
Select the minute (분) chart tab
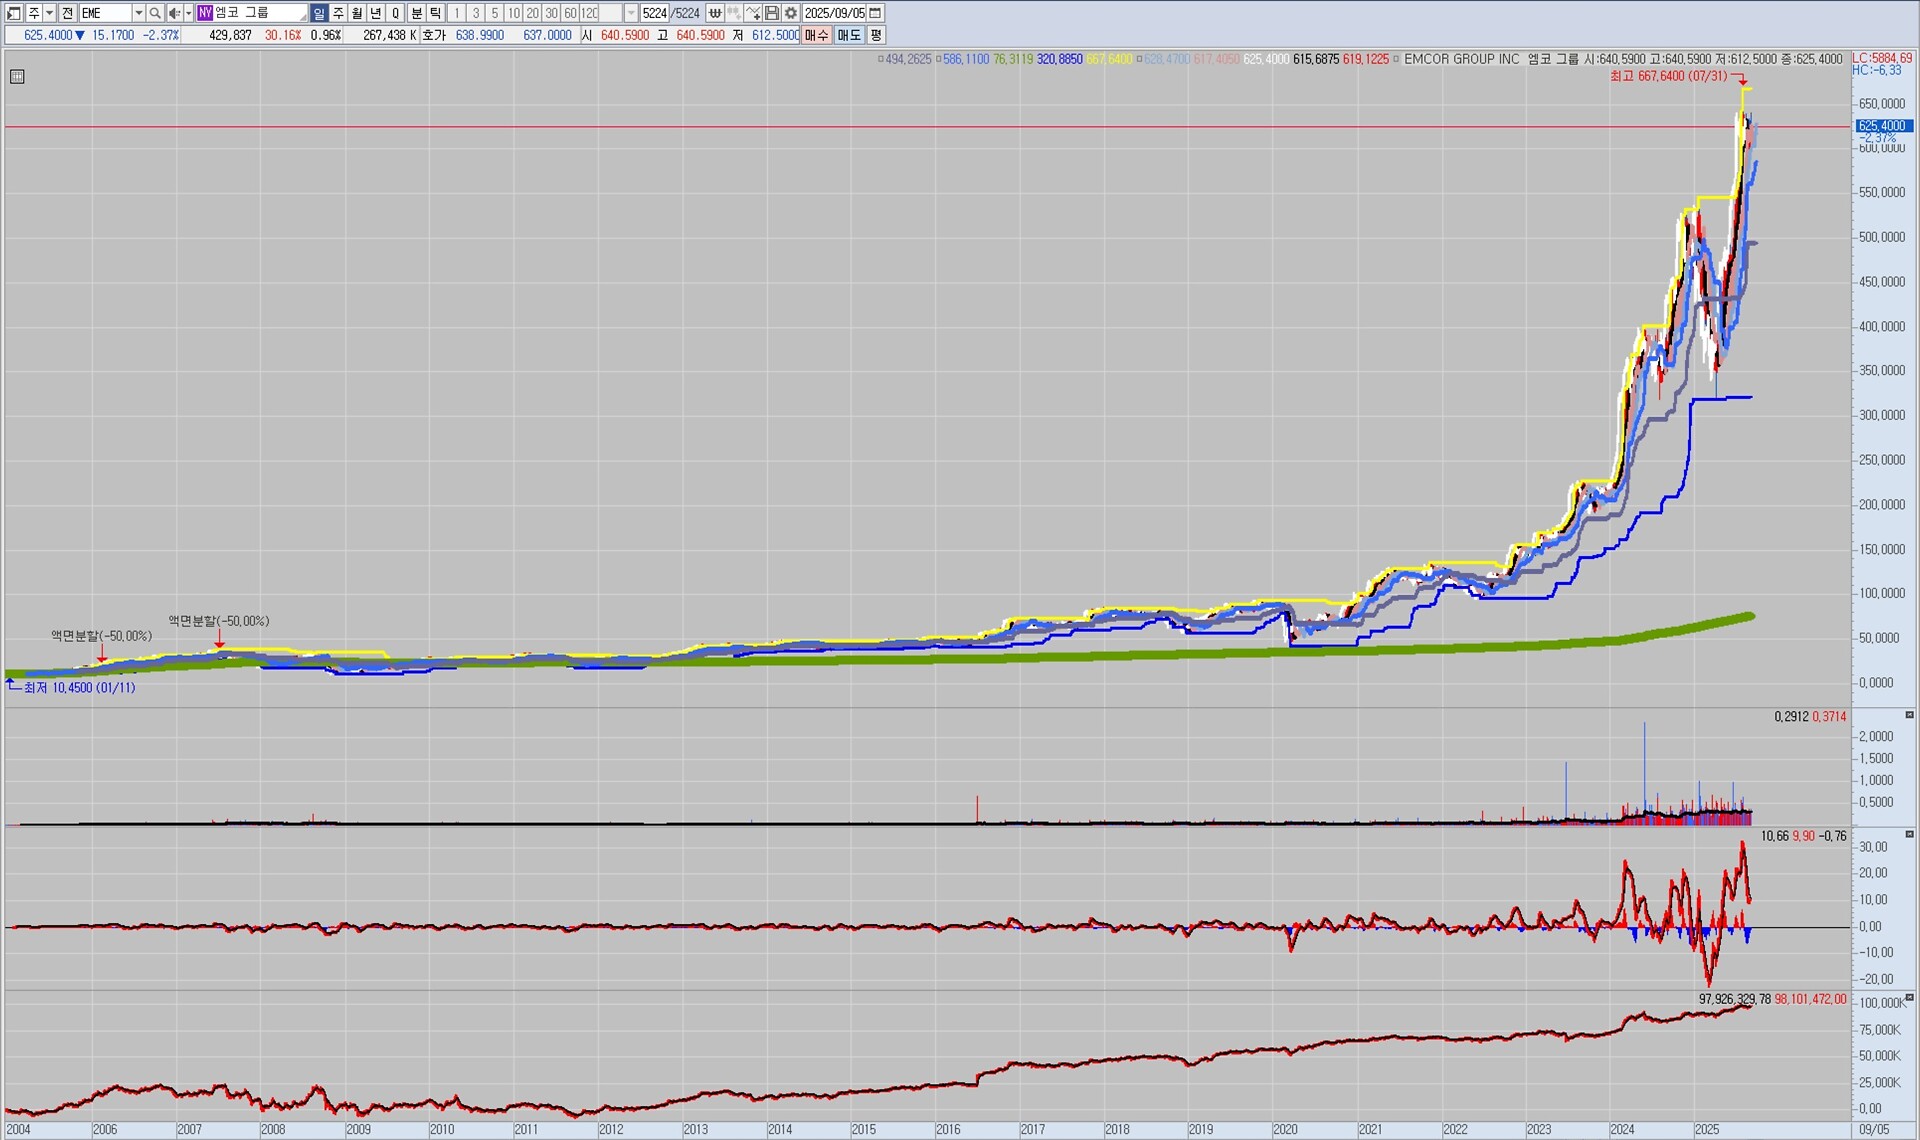(417, 13)
